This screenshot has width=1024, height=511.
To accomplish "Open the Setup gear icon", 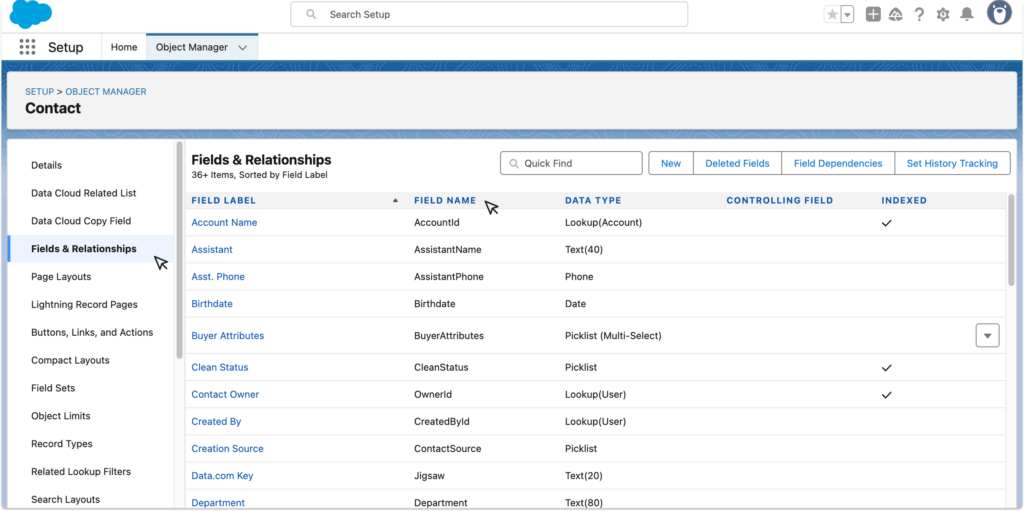I will (x=943, y=14).
